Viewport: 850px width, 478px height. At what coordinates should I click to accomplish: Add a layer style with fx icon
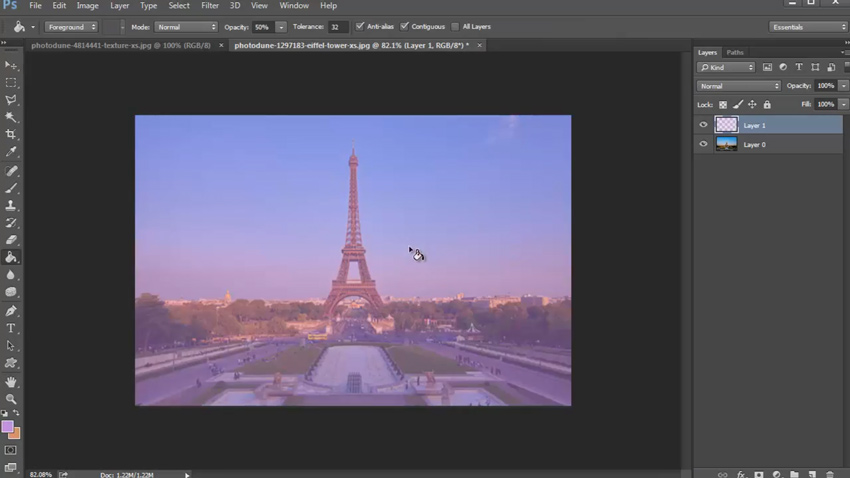click(x=741, y=474)
